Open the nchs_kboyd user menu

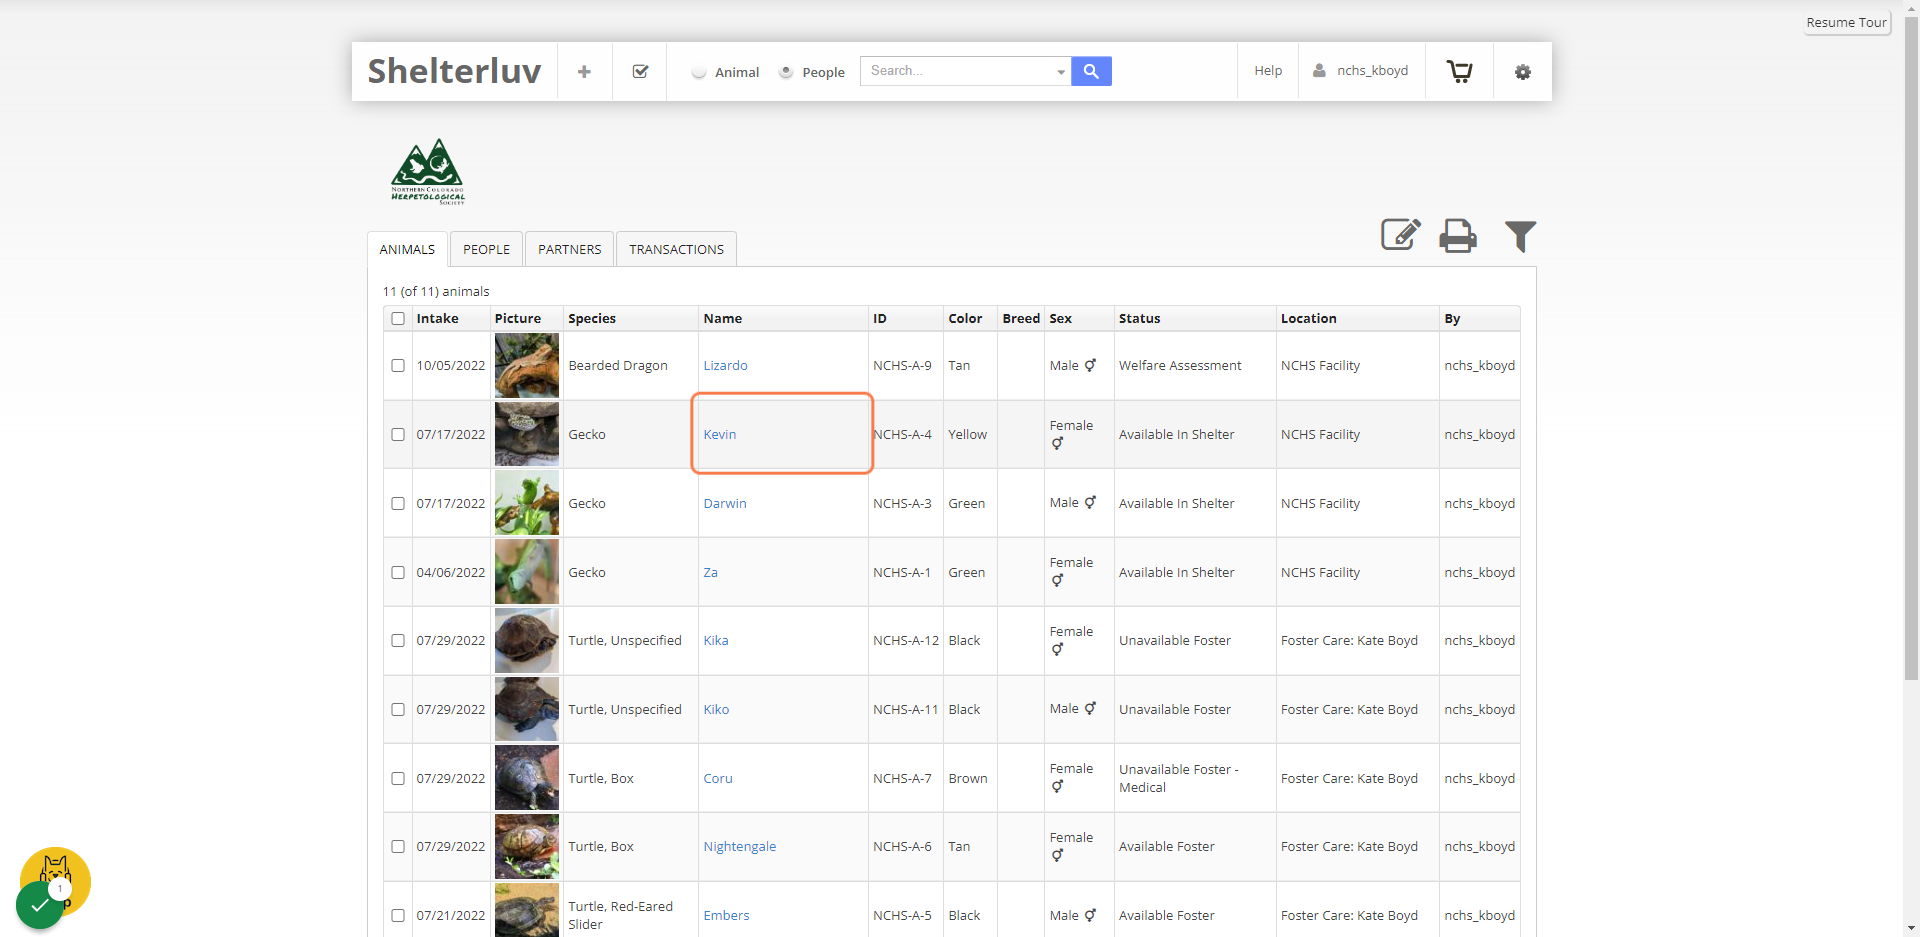pos(1361,71)
